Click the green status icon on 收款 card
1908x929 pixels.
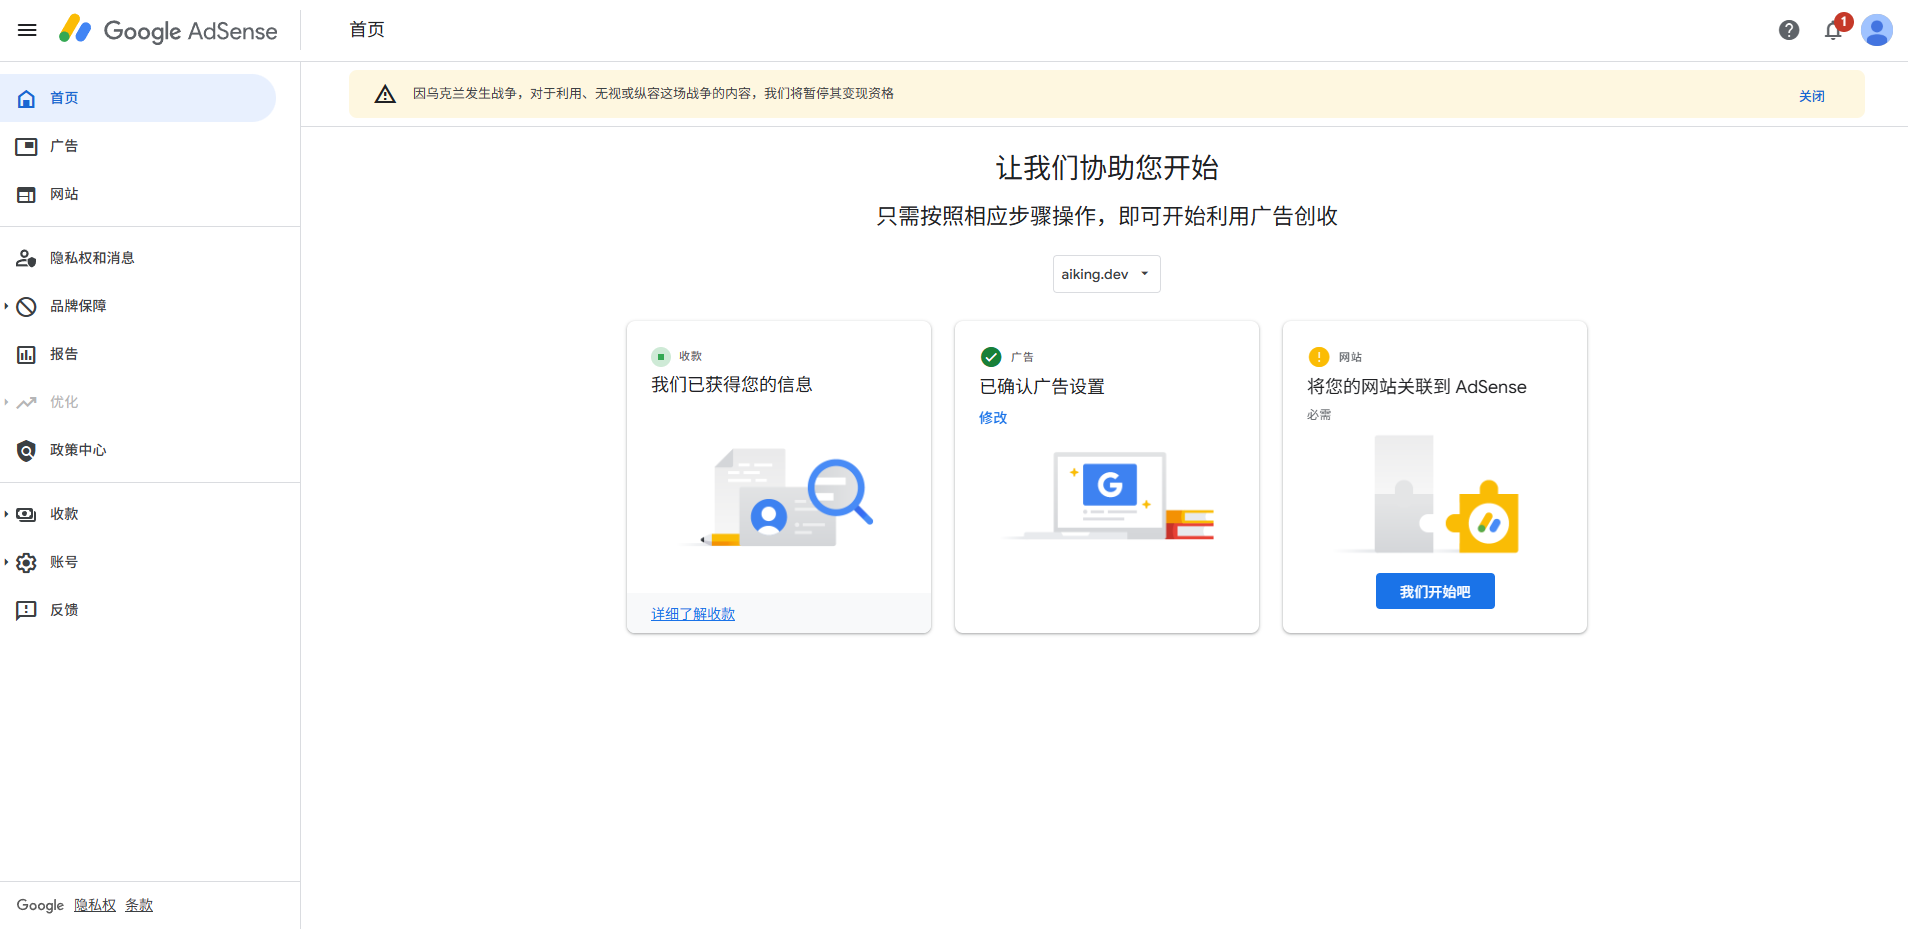click(x=661, y=356)
